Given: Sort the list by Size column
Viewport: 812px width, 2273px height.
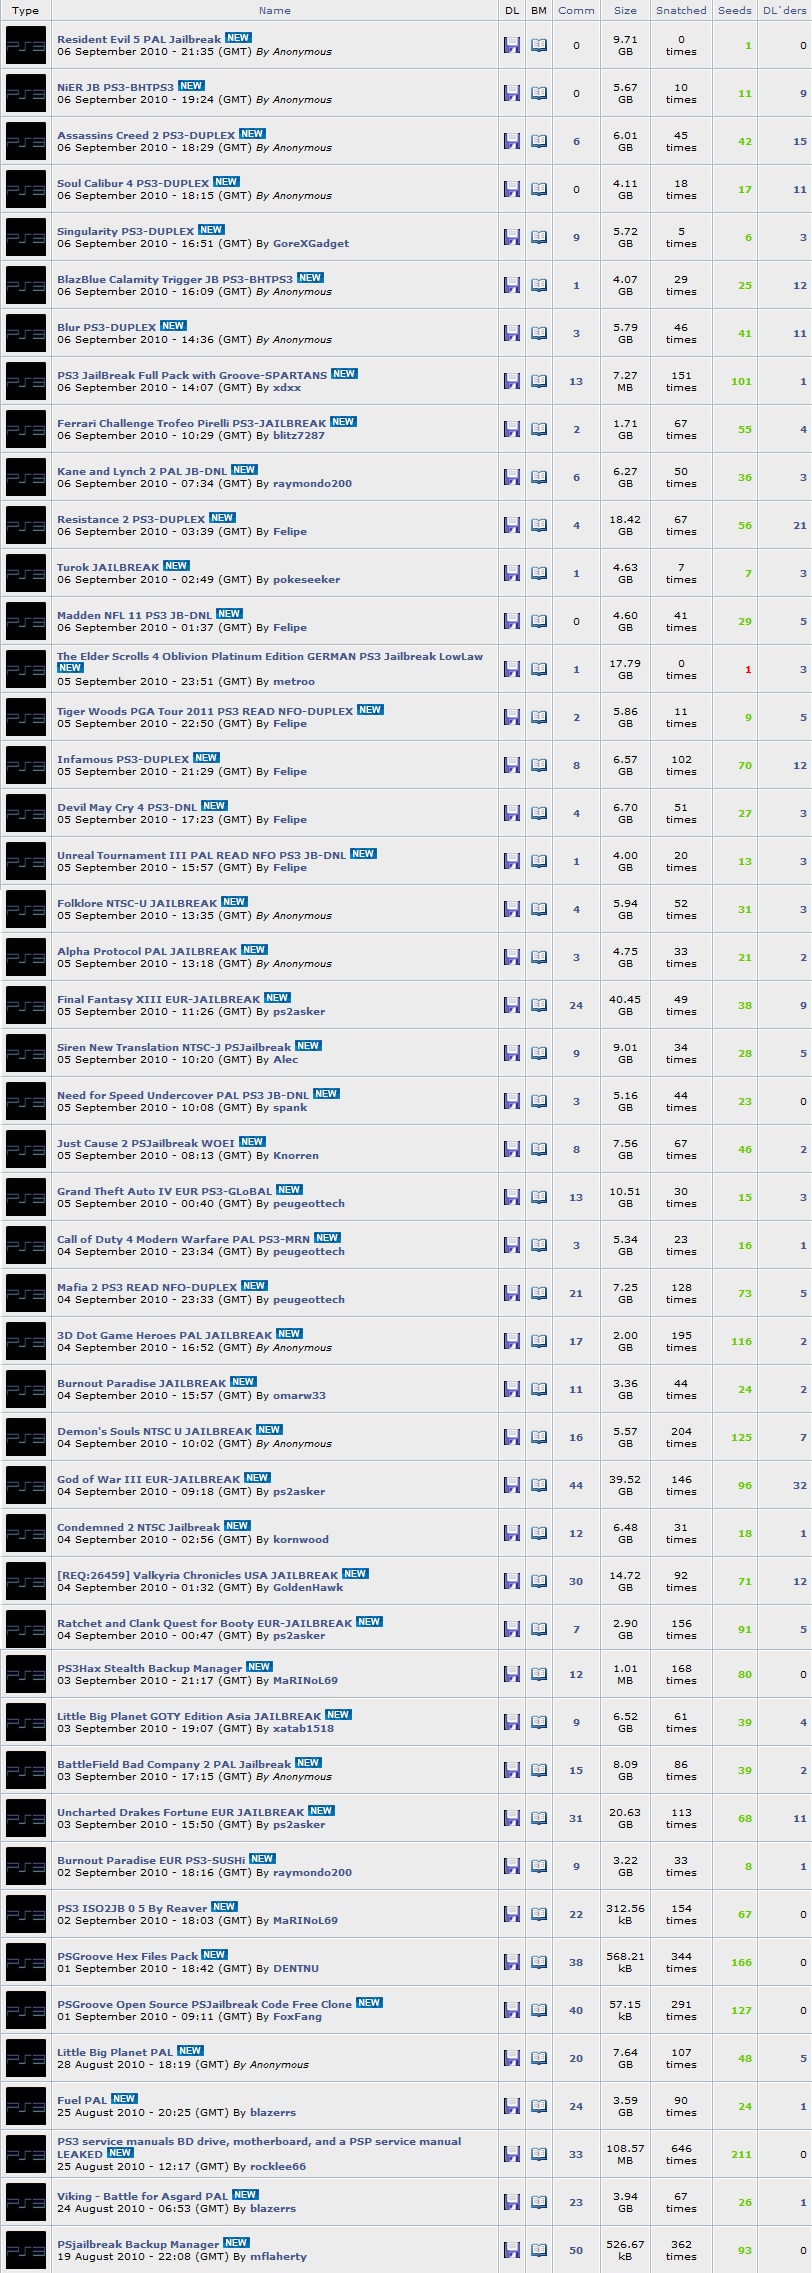Looking at the screenshot, I should [x=625, y=10].
